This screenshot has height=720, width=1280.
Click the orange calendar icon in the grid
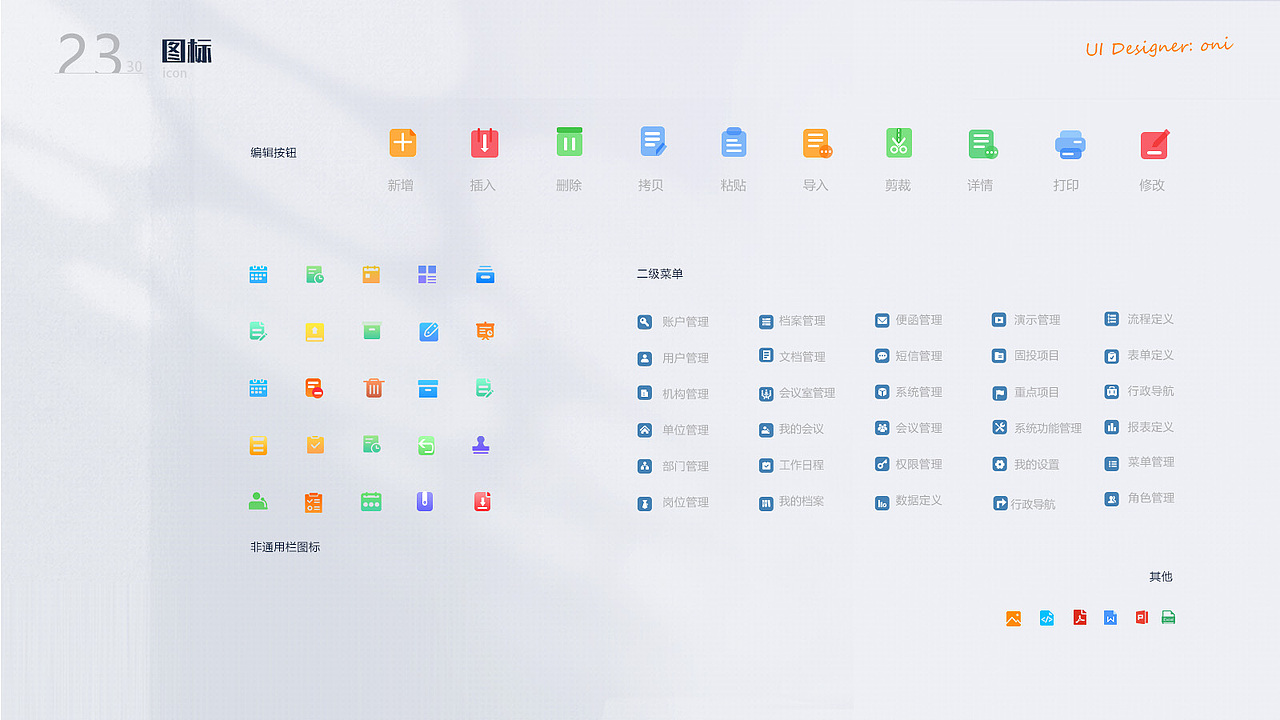[371, 274]
